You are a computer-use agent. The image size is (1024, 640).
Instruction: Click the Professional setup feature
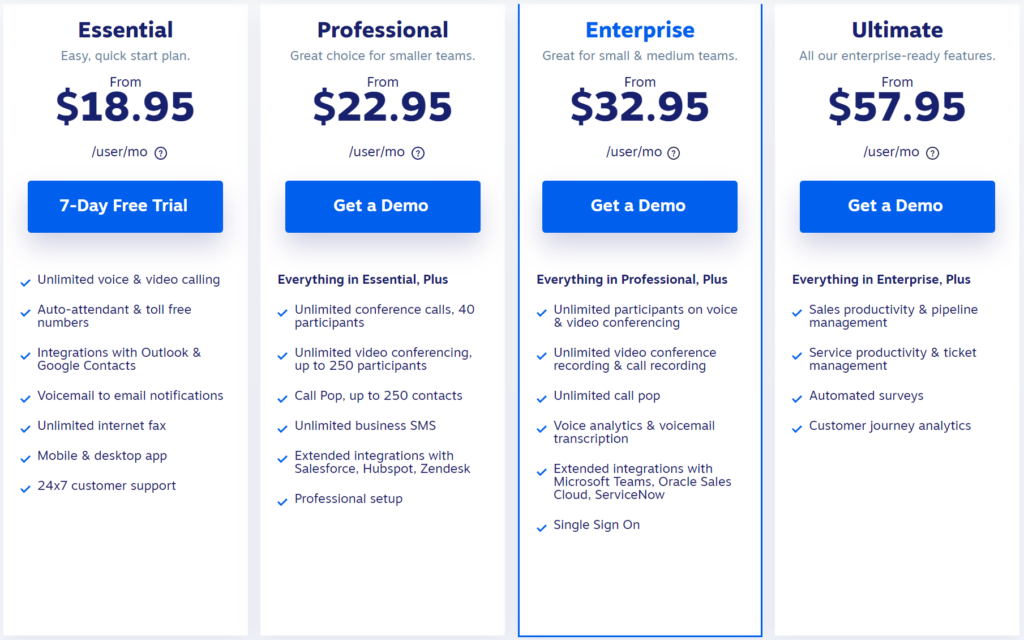tap(349, 499)
